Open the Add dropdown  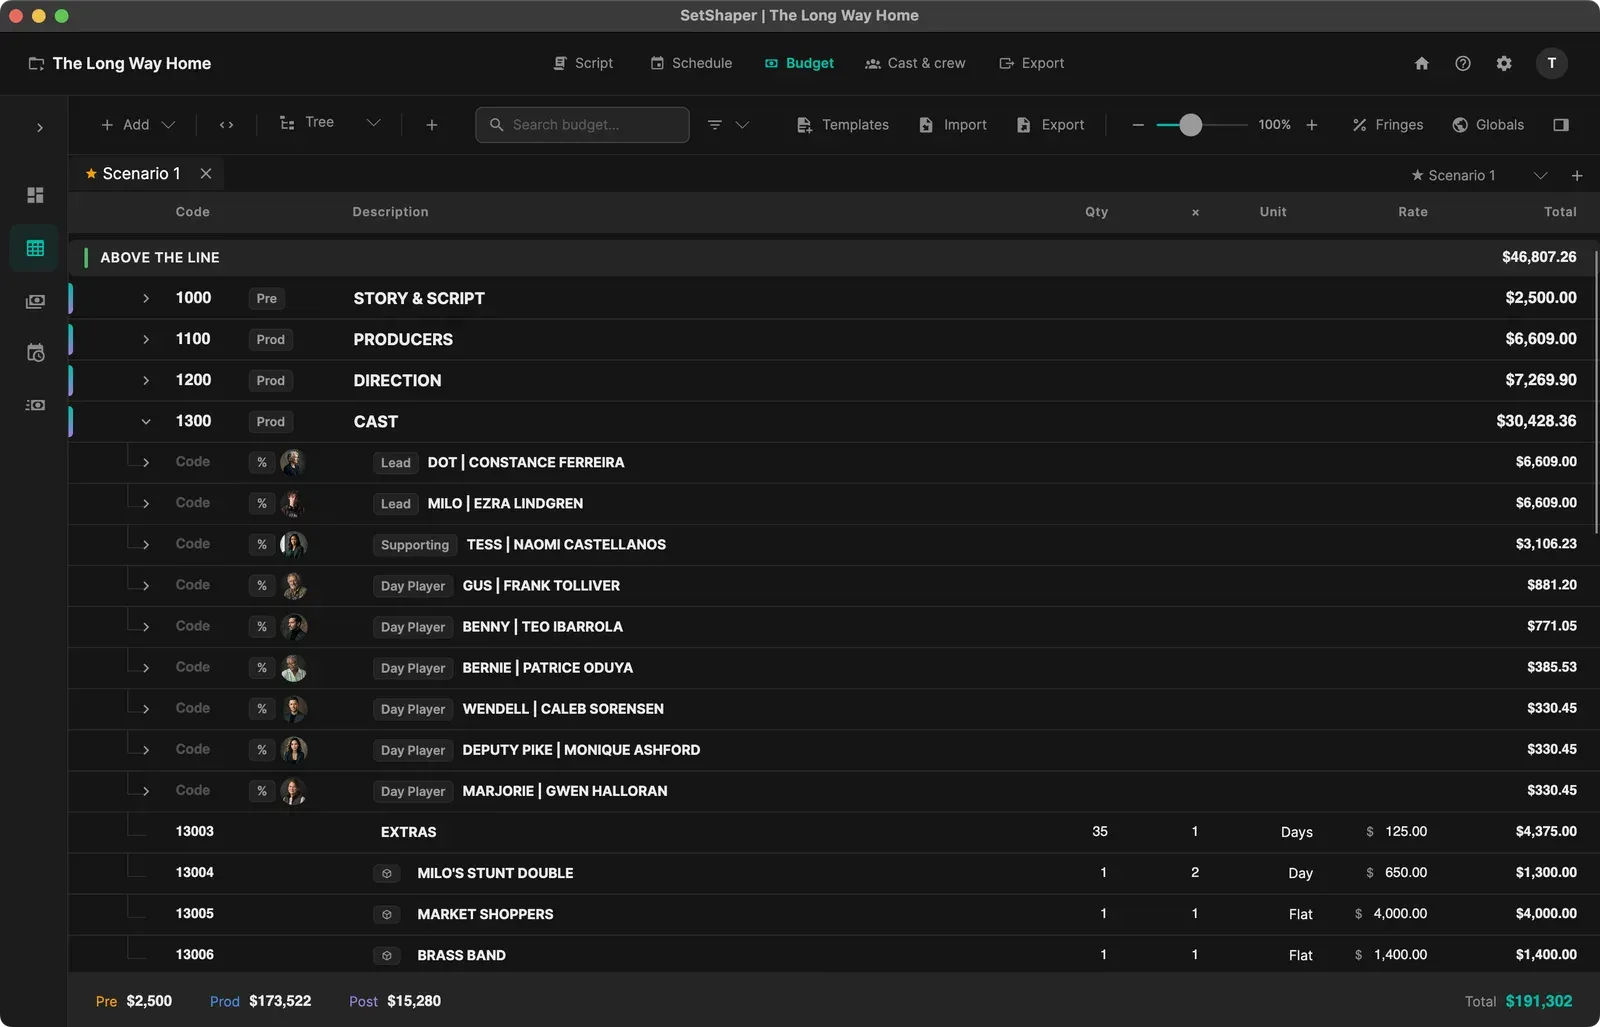[138, 125]
